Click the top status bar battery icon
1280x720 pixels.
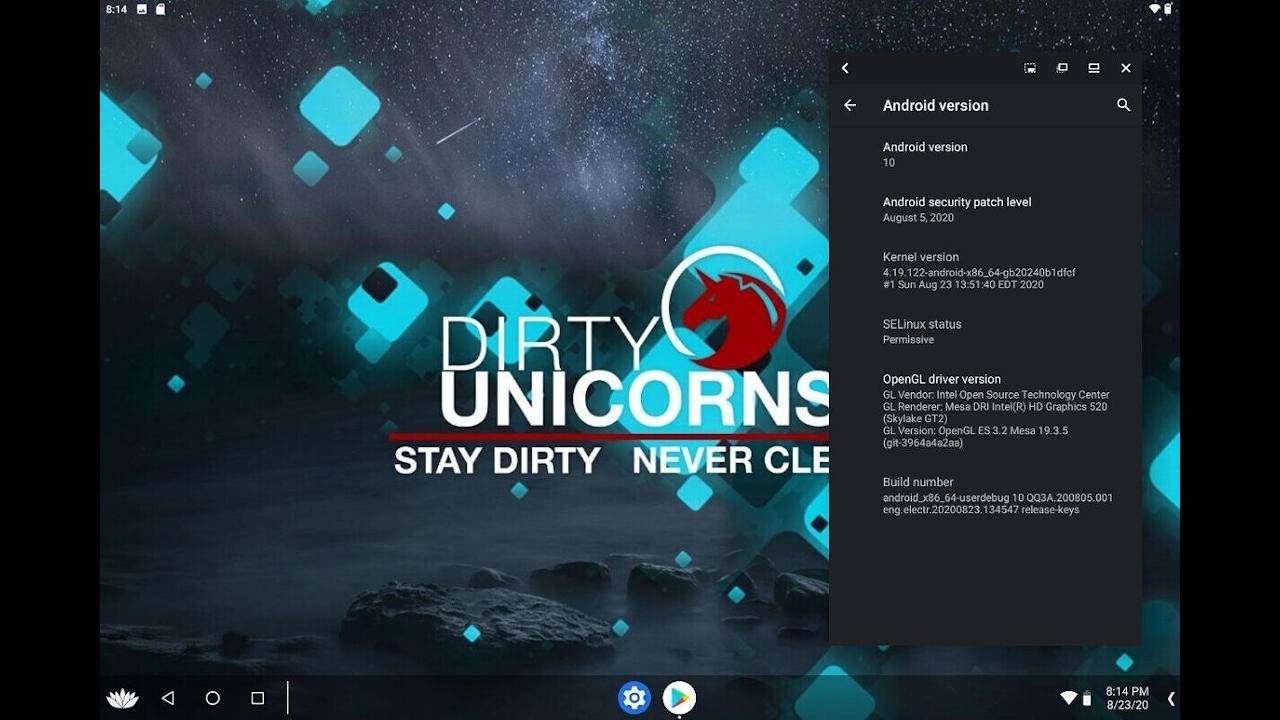point(1168,9)
